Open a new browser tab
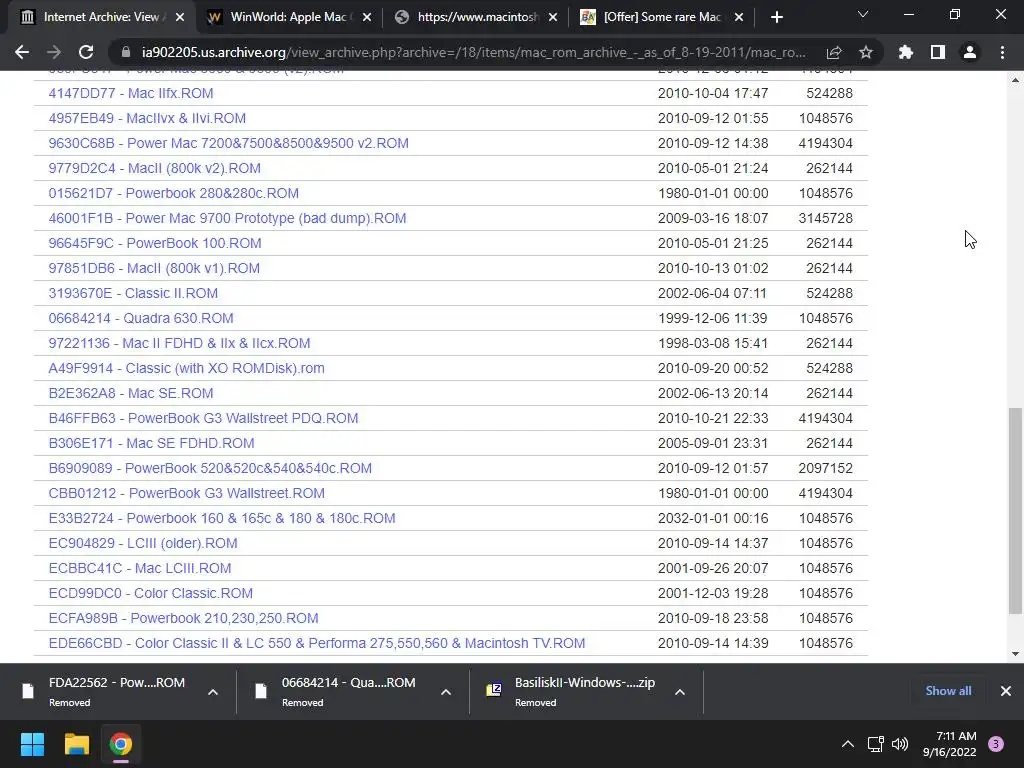1024x768 pixels. point(776,18)
